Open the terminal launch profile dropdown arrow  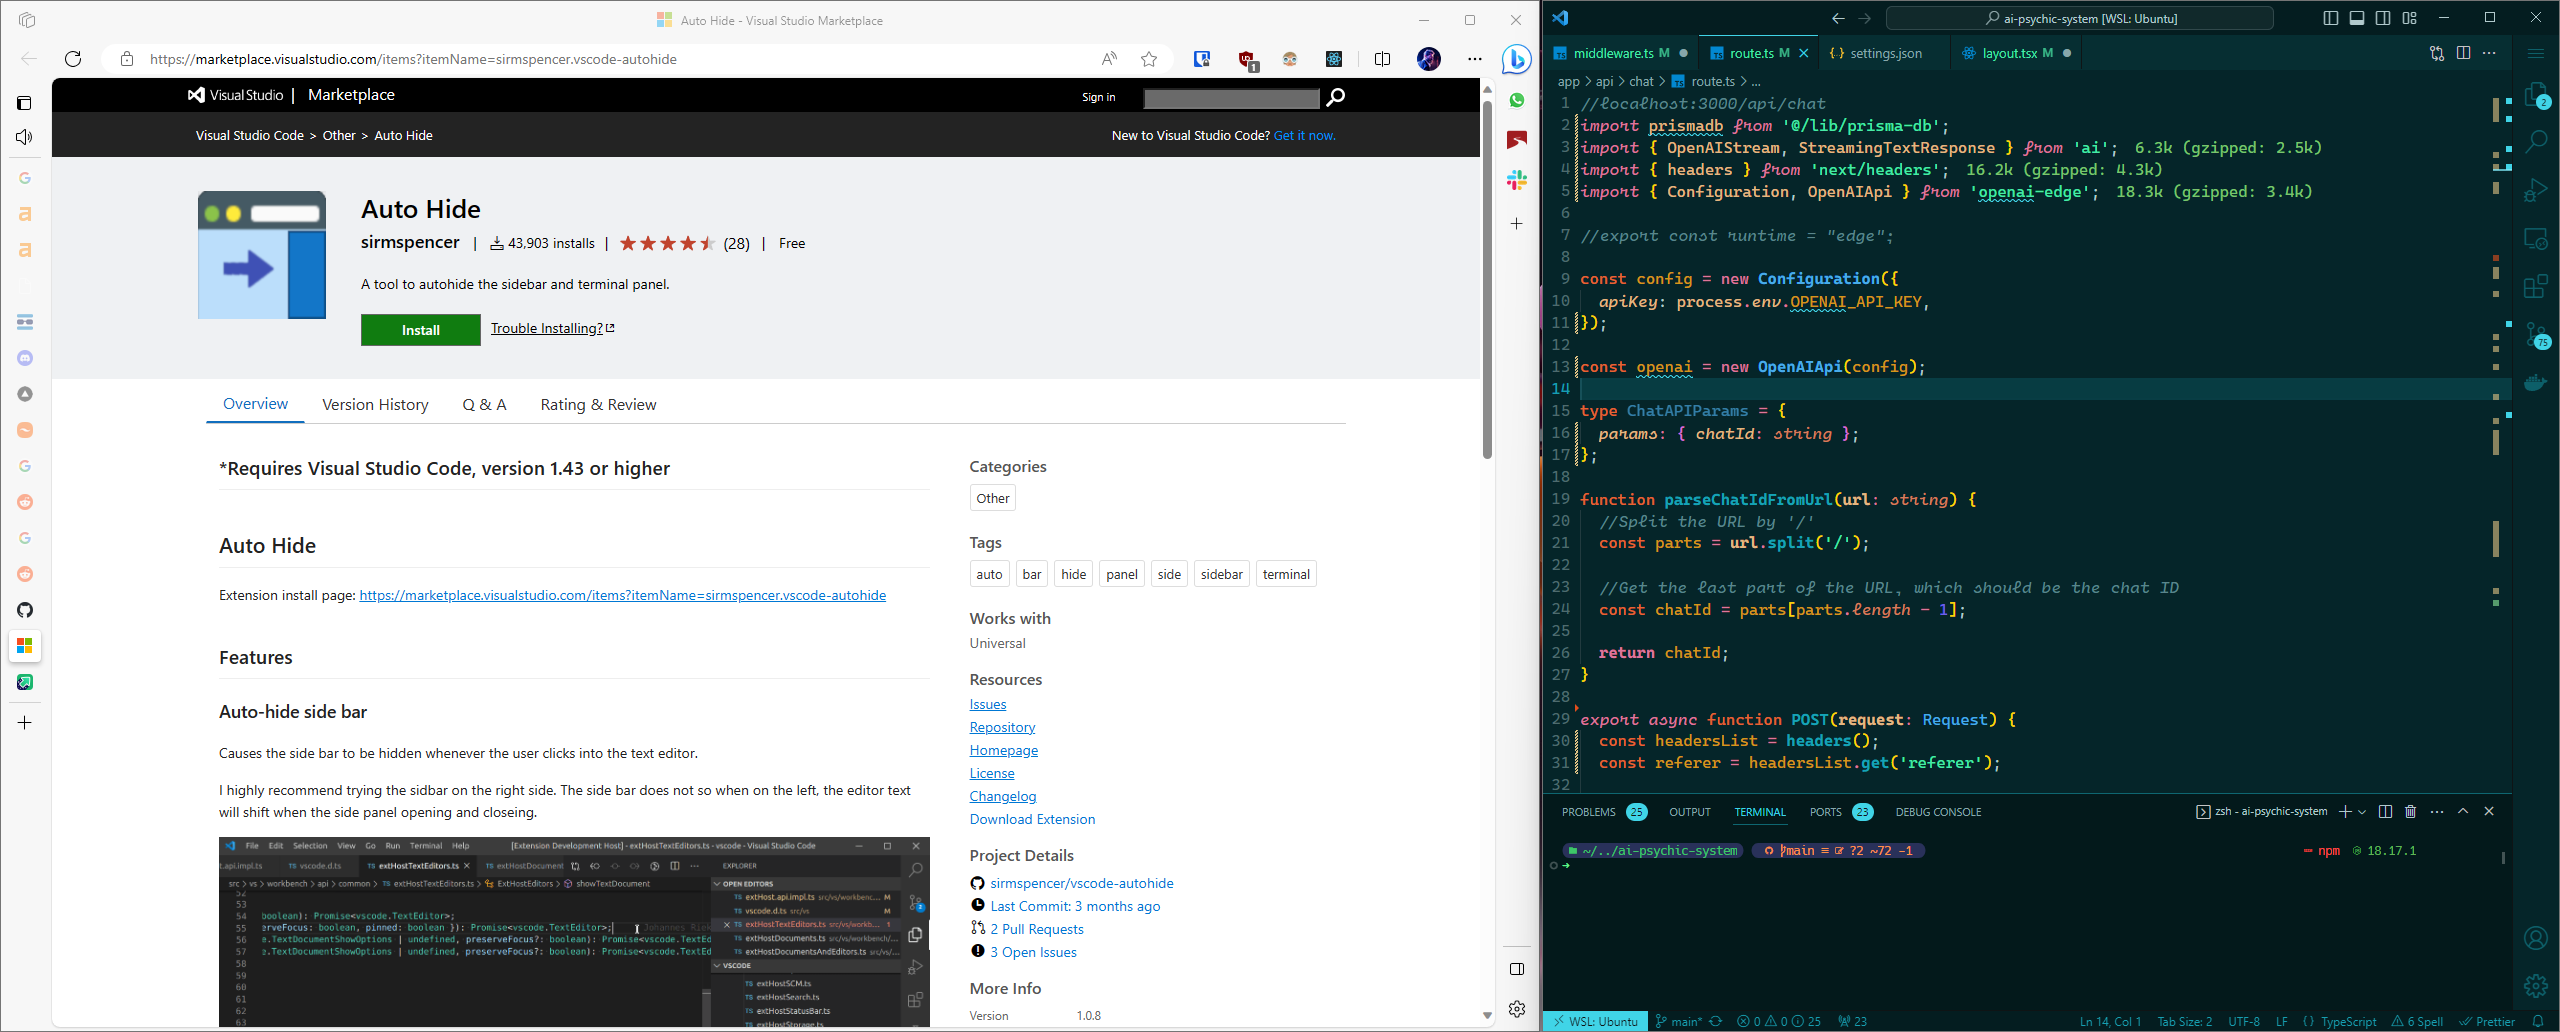(x=2360, y=812)
